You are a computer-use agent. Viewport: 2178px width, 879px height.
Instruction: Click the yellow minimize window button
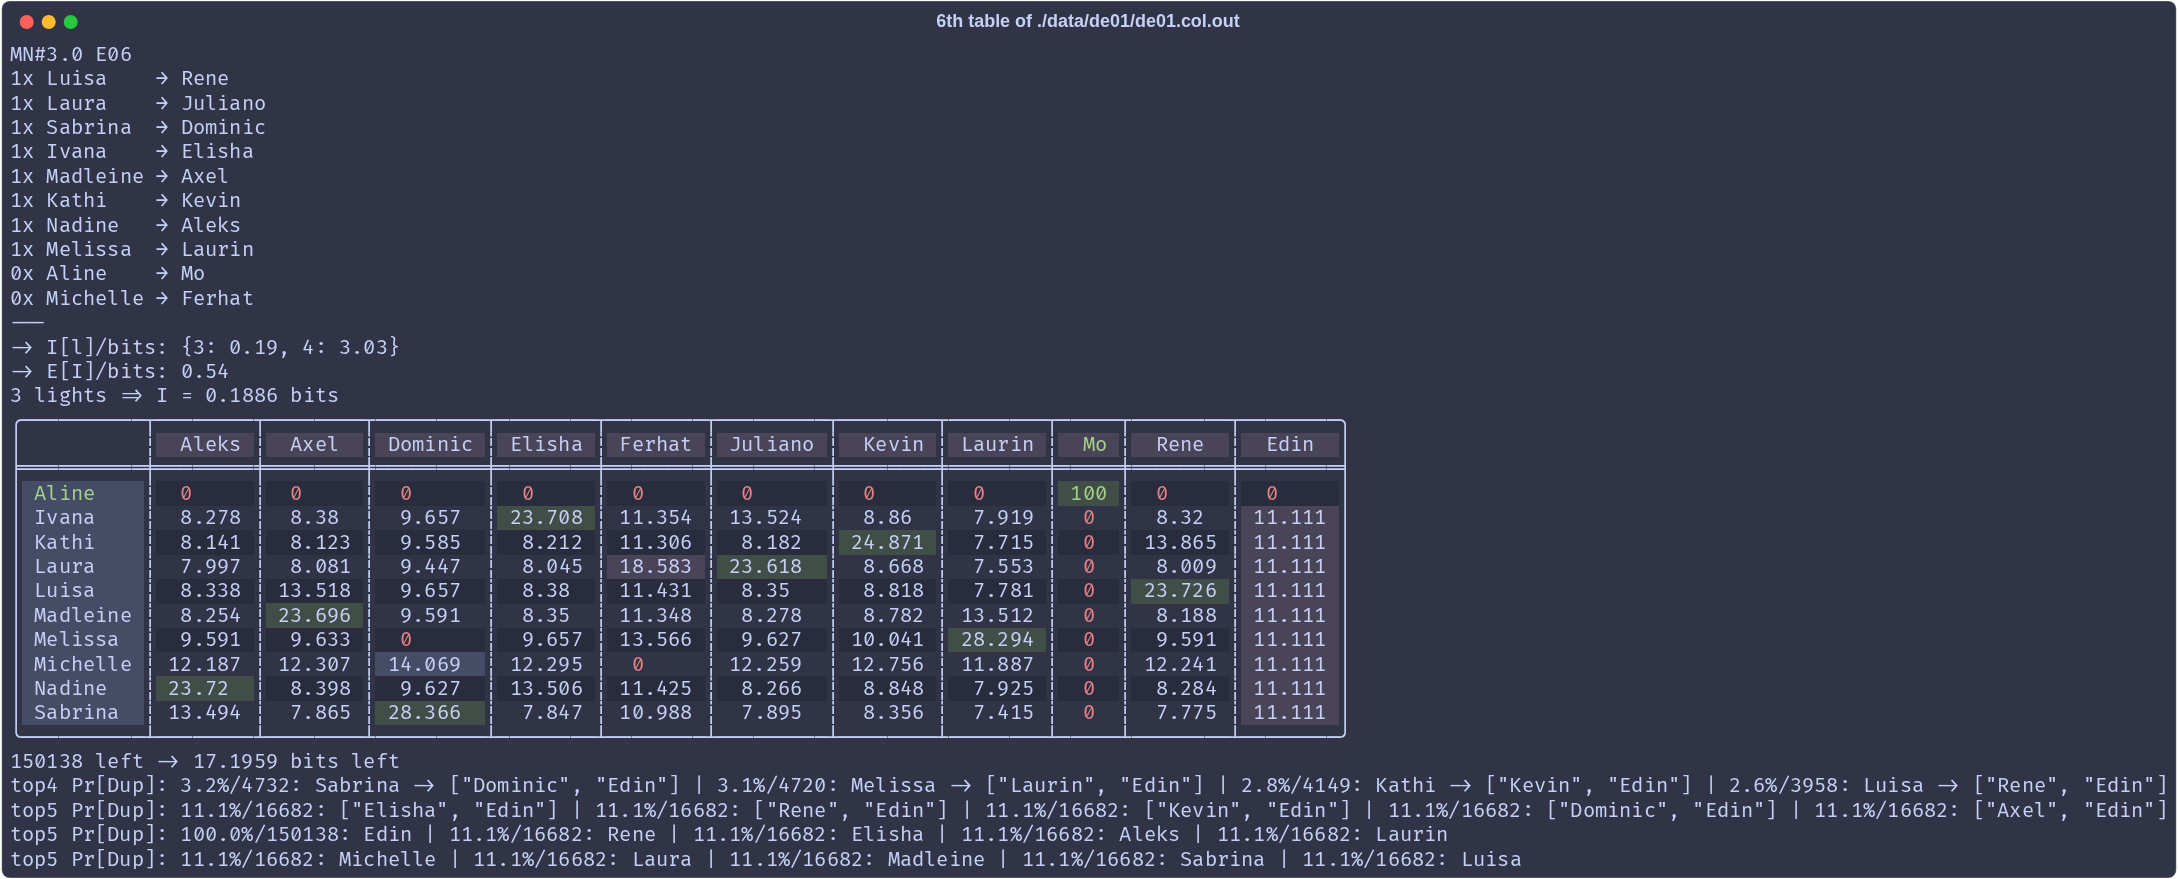[x=49, y=21]
